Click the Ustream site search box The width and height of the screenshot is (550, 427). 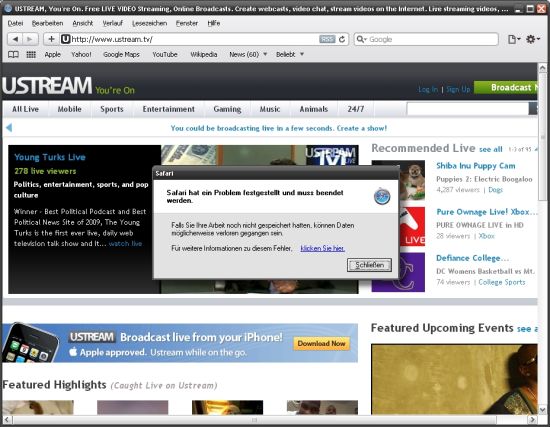(x=468, y=109)
